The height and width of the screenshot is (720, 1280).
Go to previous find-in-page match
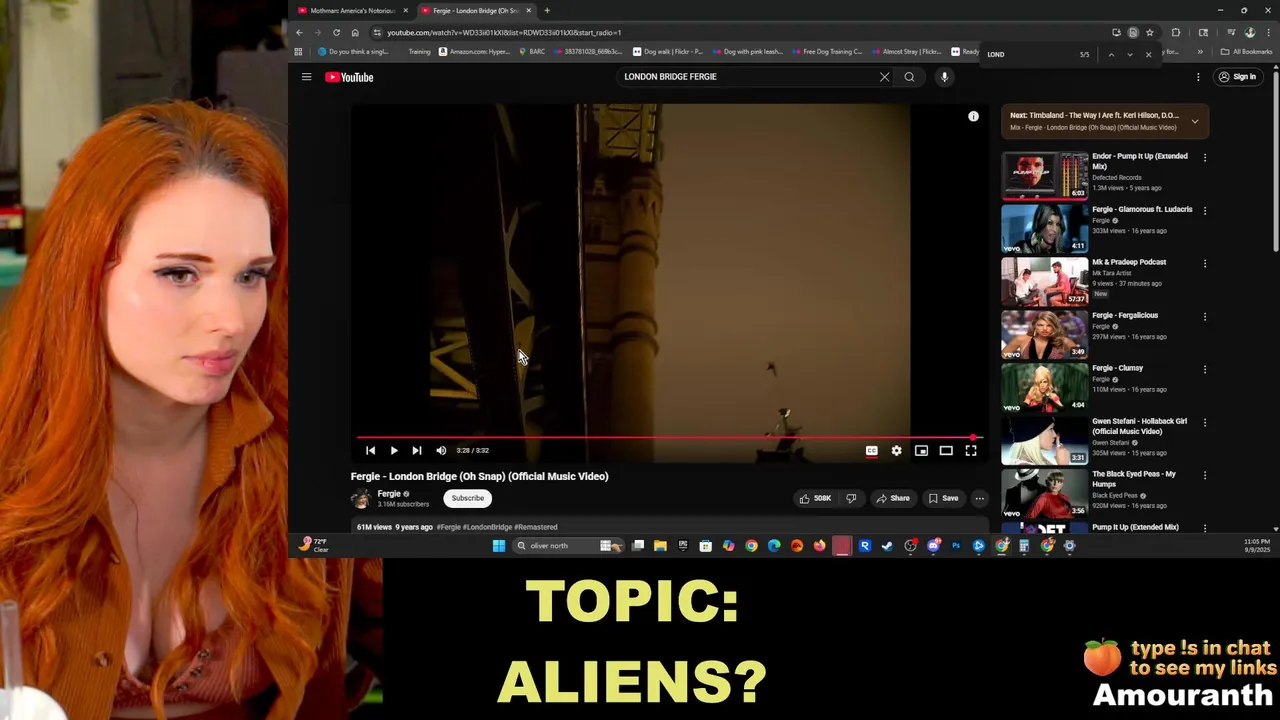coord(1111,55)
